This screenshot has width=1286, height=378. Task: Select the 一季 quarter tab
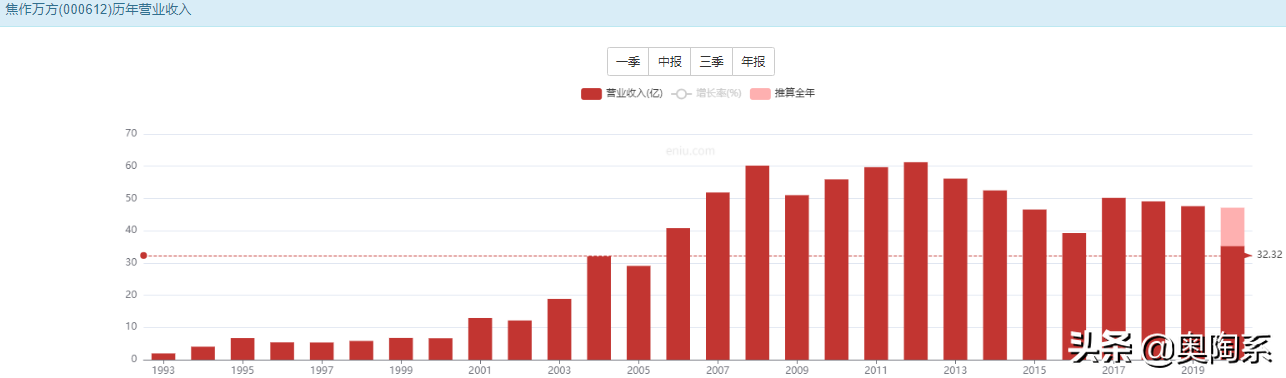pos(628,62)
